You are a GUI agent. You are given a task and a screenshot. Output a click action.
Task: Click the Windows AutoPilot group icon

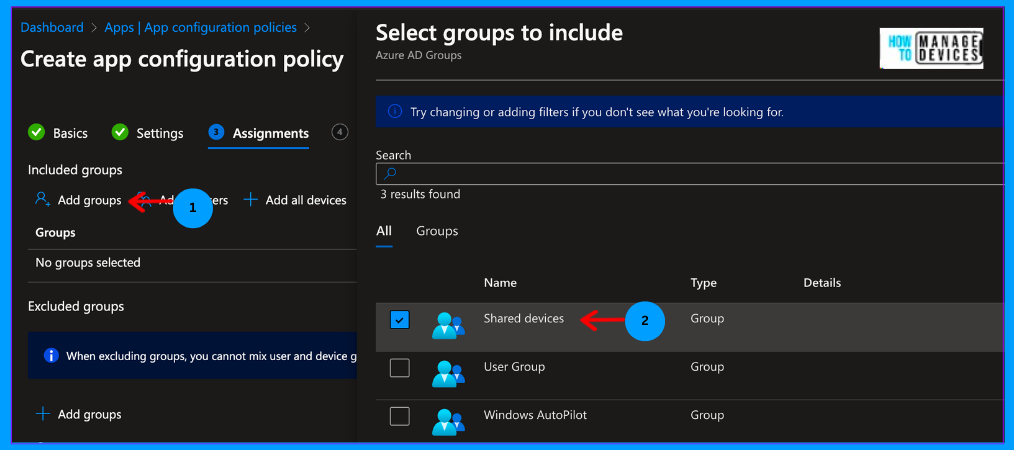click(448, 421)
